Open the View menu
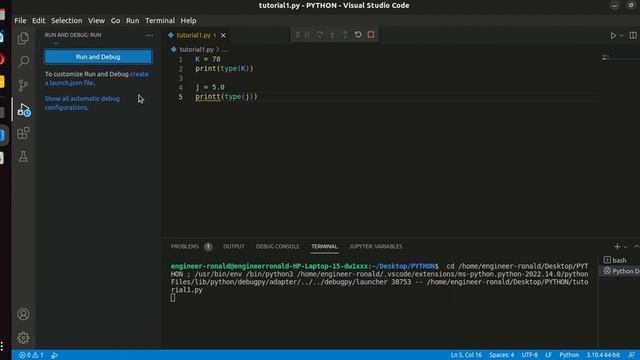 (96, 20)
